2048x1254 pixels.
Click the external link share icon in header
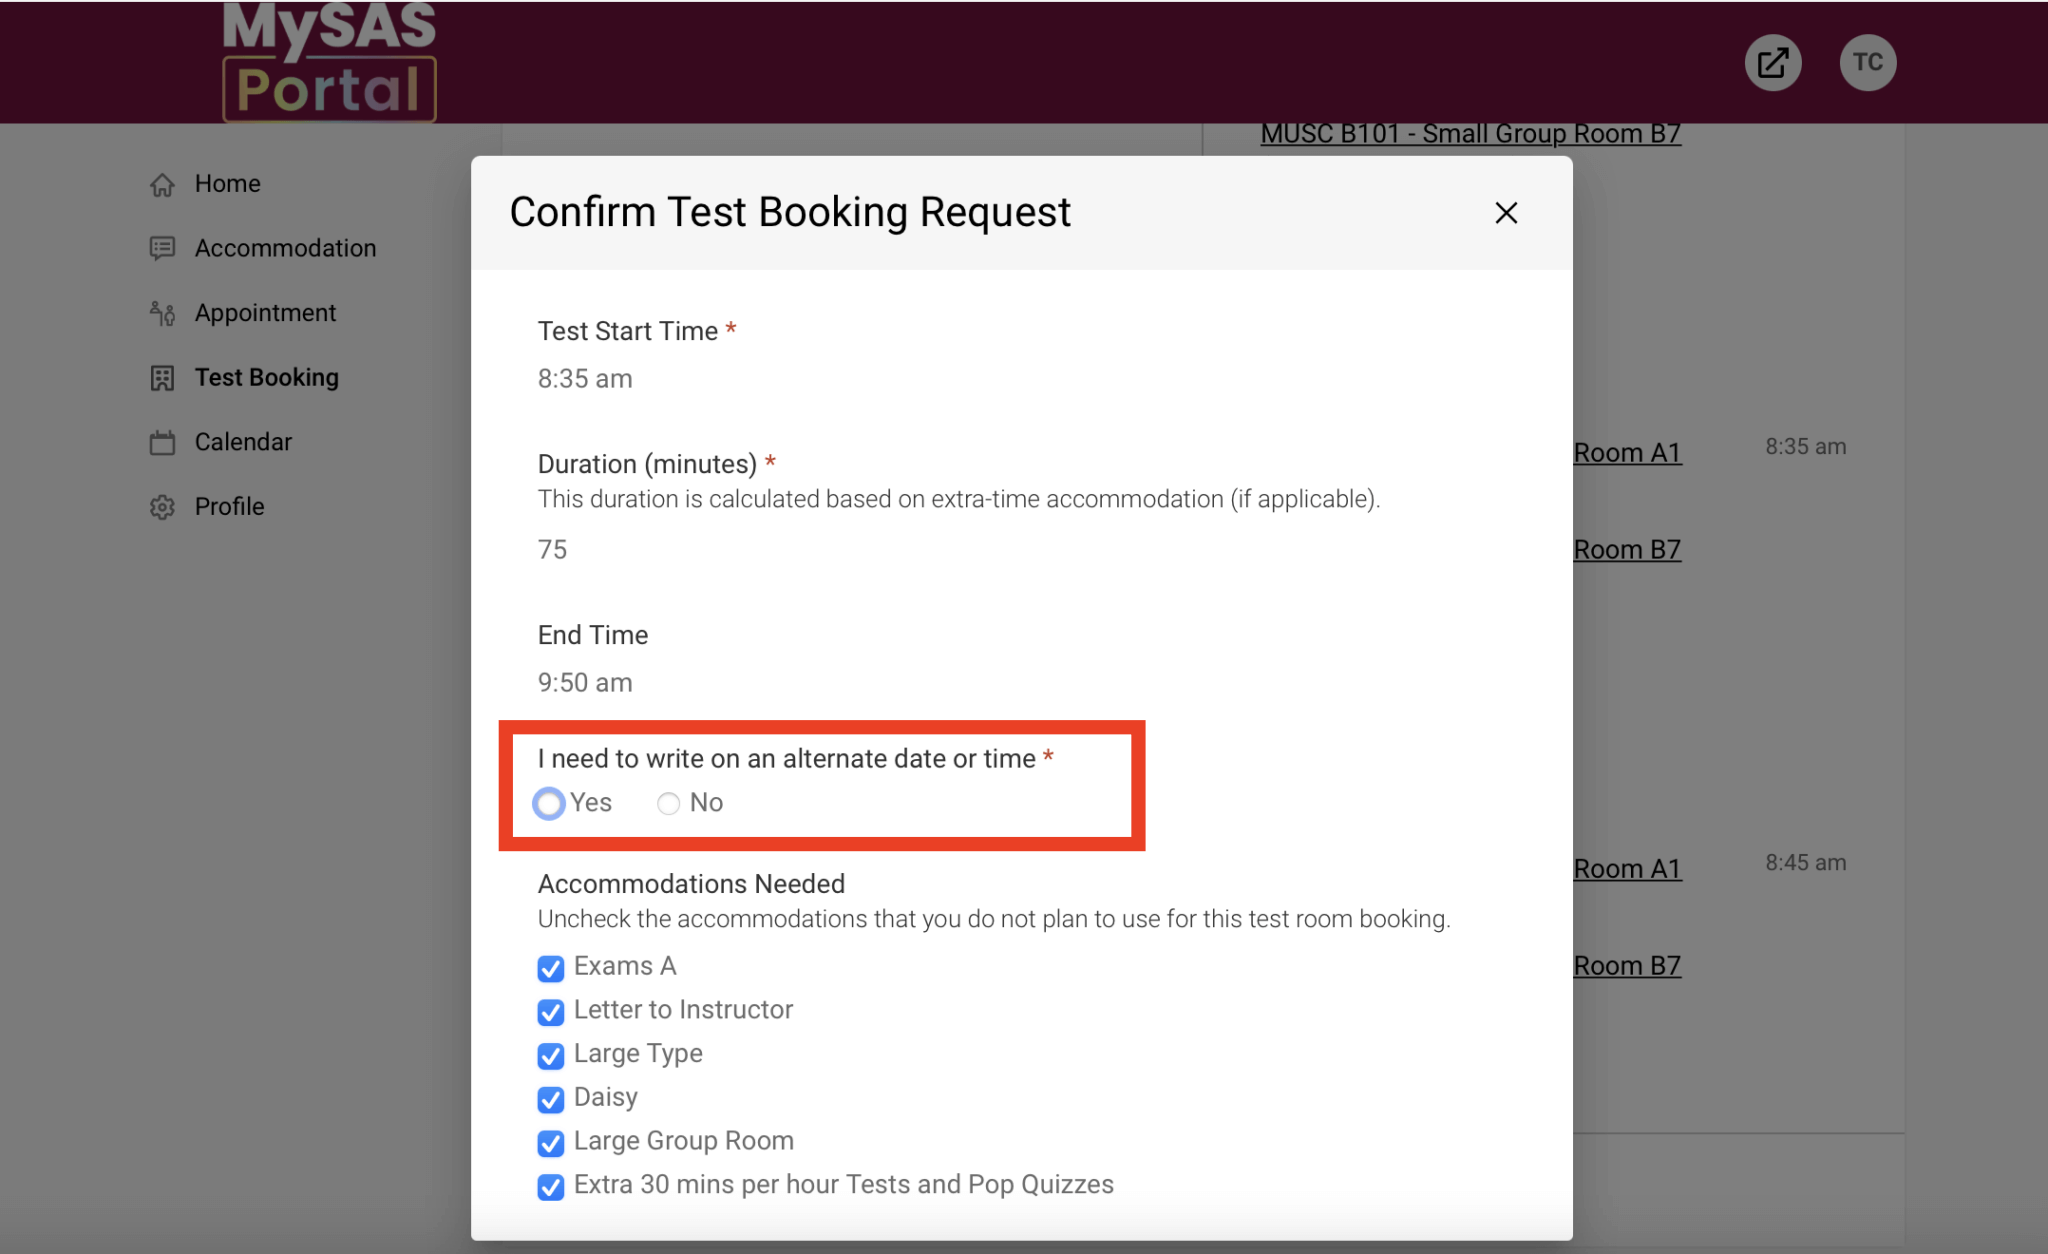[1772, 62]
